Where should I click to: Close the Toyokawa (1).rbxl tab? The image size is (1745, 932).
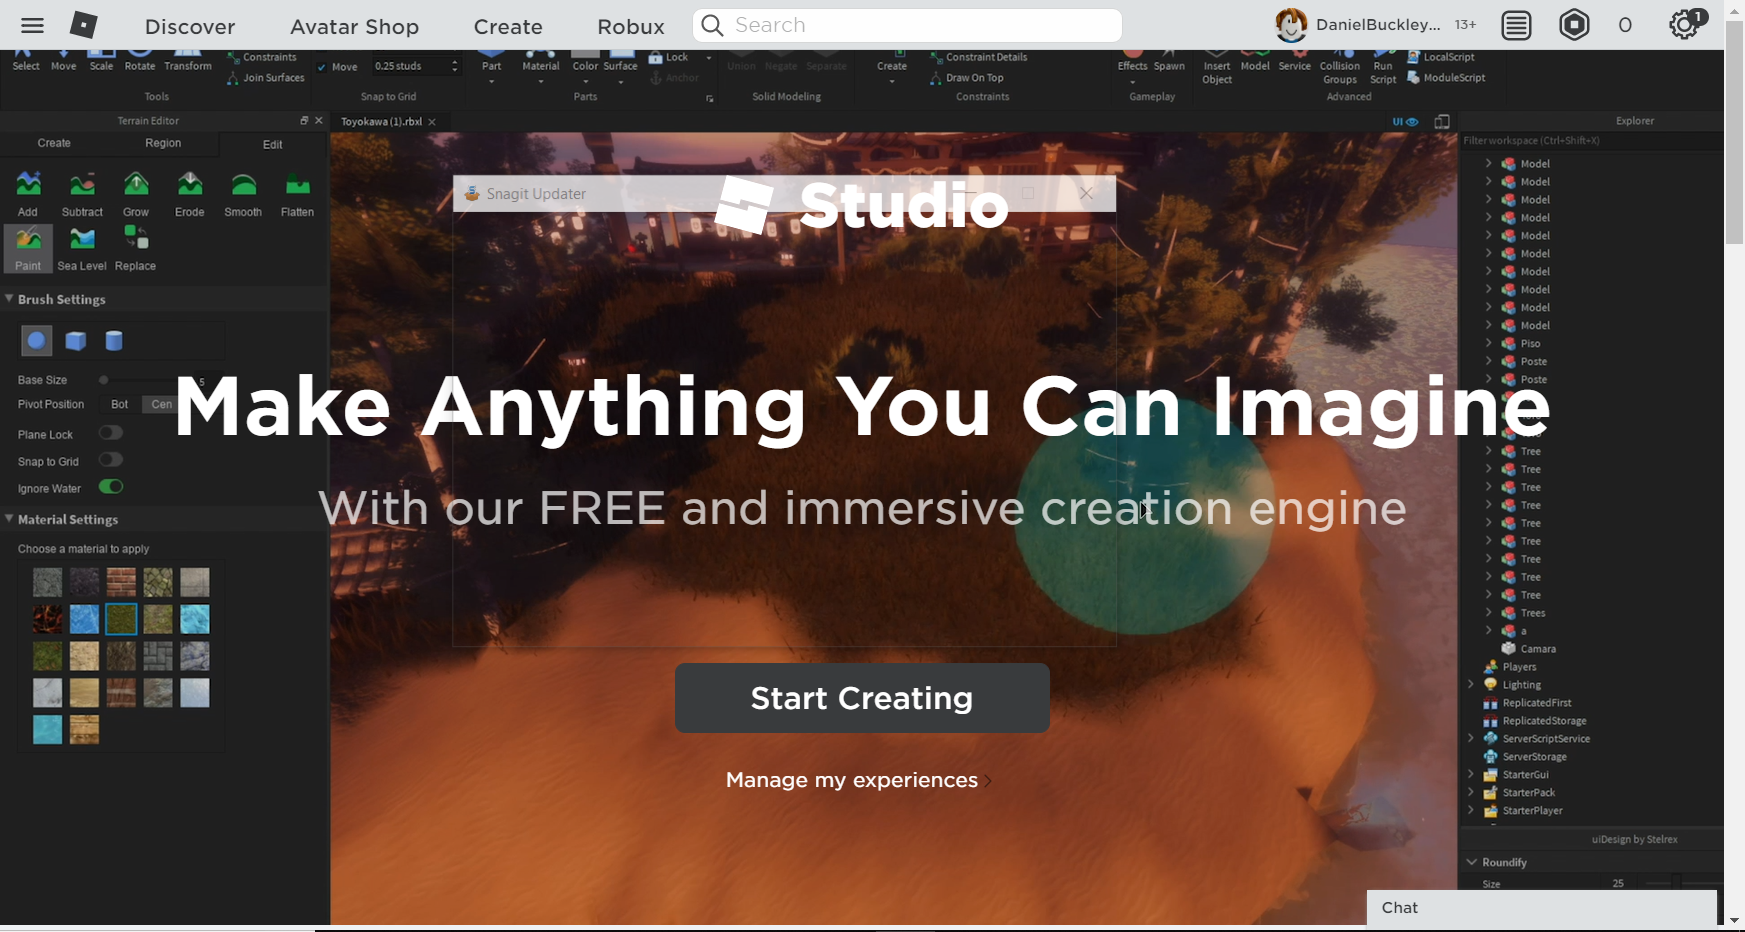coord(432,122)
